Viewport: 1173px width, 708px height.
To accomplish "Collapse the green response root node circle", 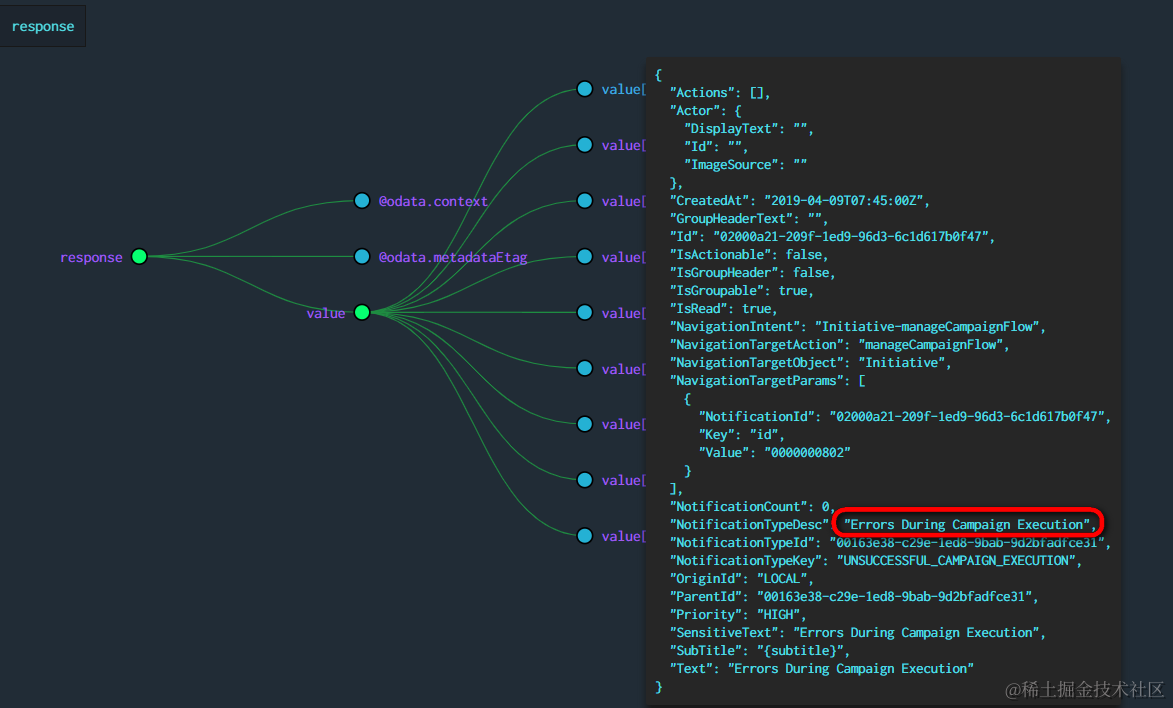I will click(139, 257).
